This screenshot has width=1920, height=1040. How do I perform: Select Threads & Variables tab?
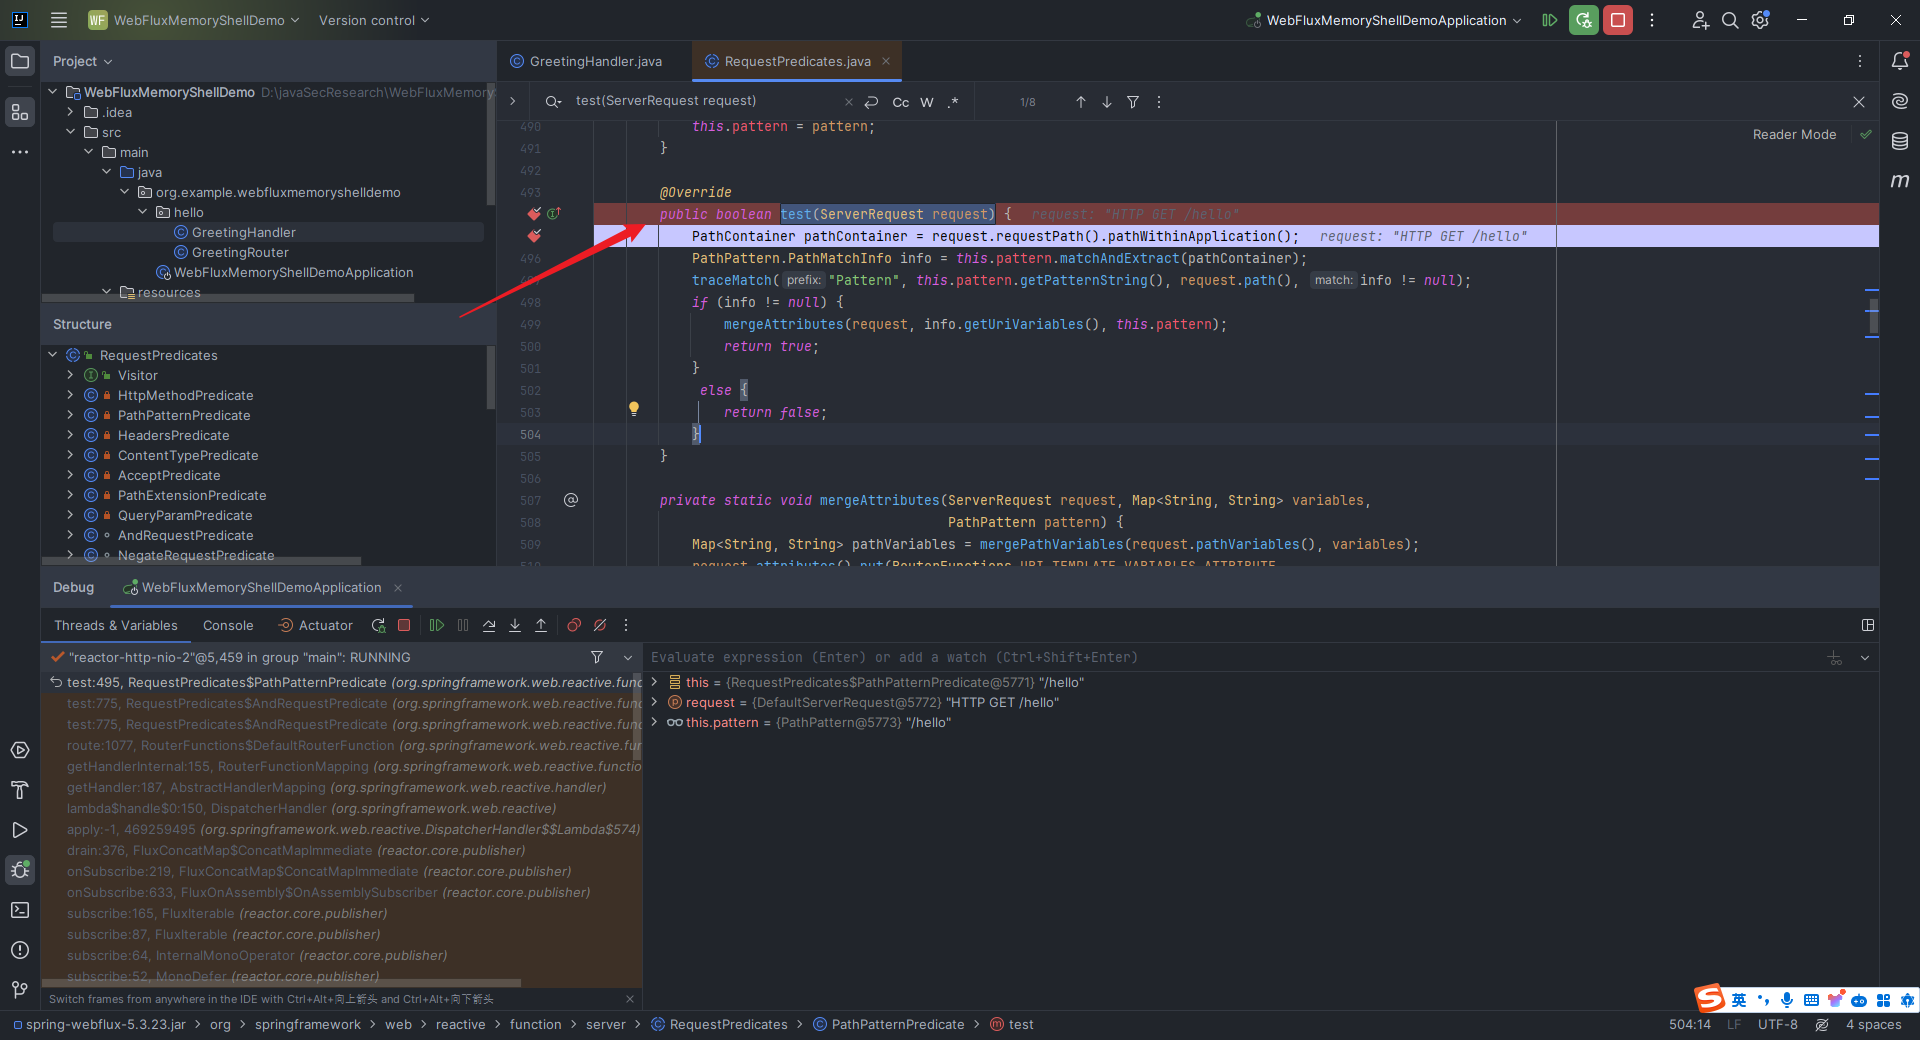point(116,625)
